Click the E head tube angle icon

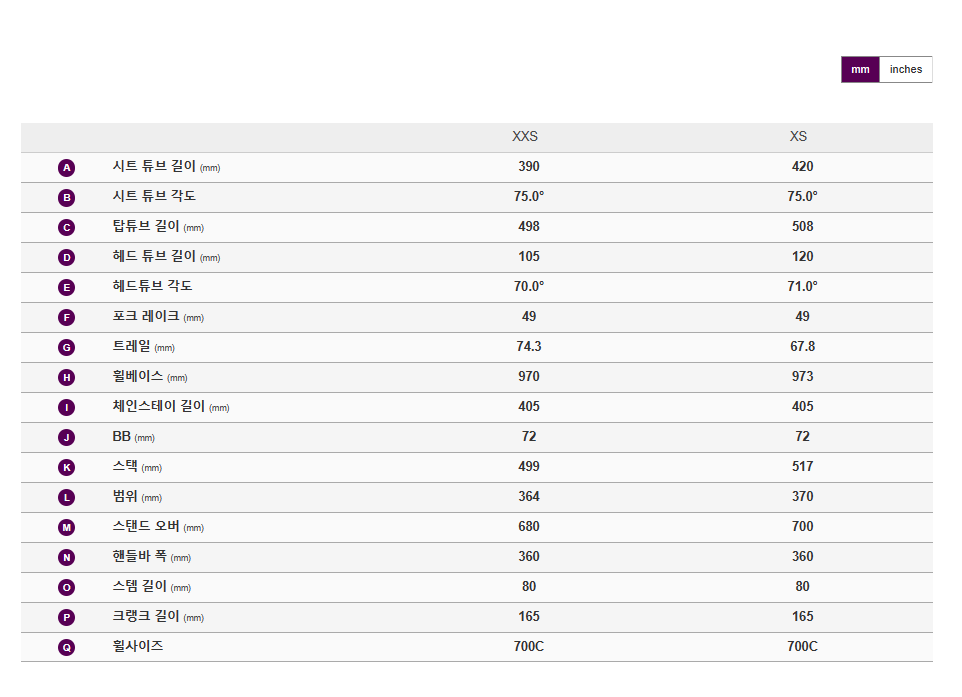(x=66, y=287)
